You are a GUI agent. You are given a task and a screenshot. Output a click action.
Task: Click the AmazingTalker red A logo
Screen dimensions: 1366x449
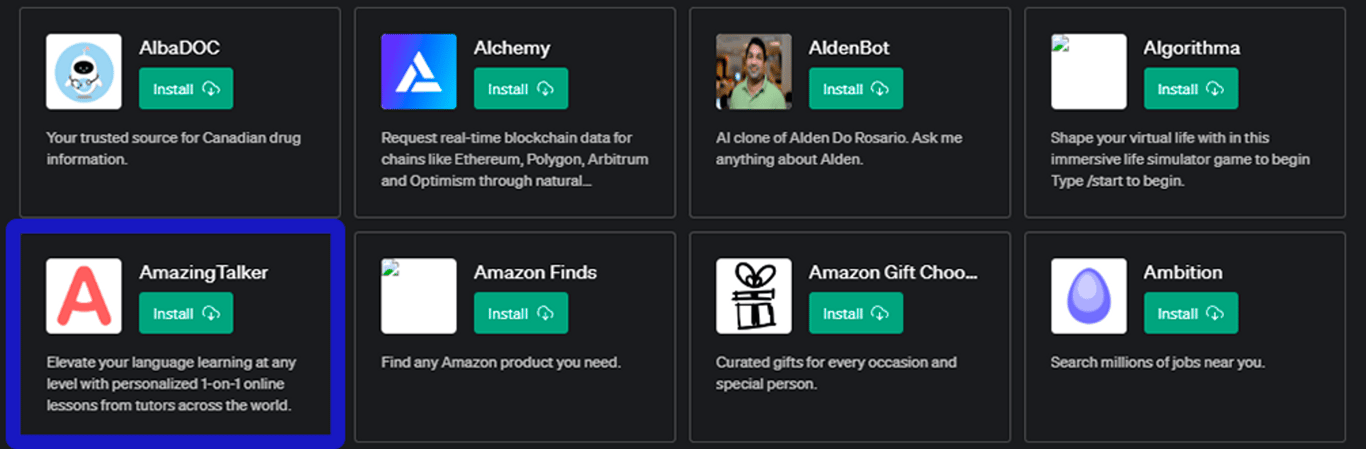84,296
